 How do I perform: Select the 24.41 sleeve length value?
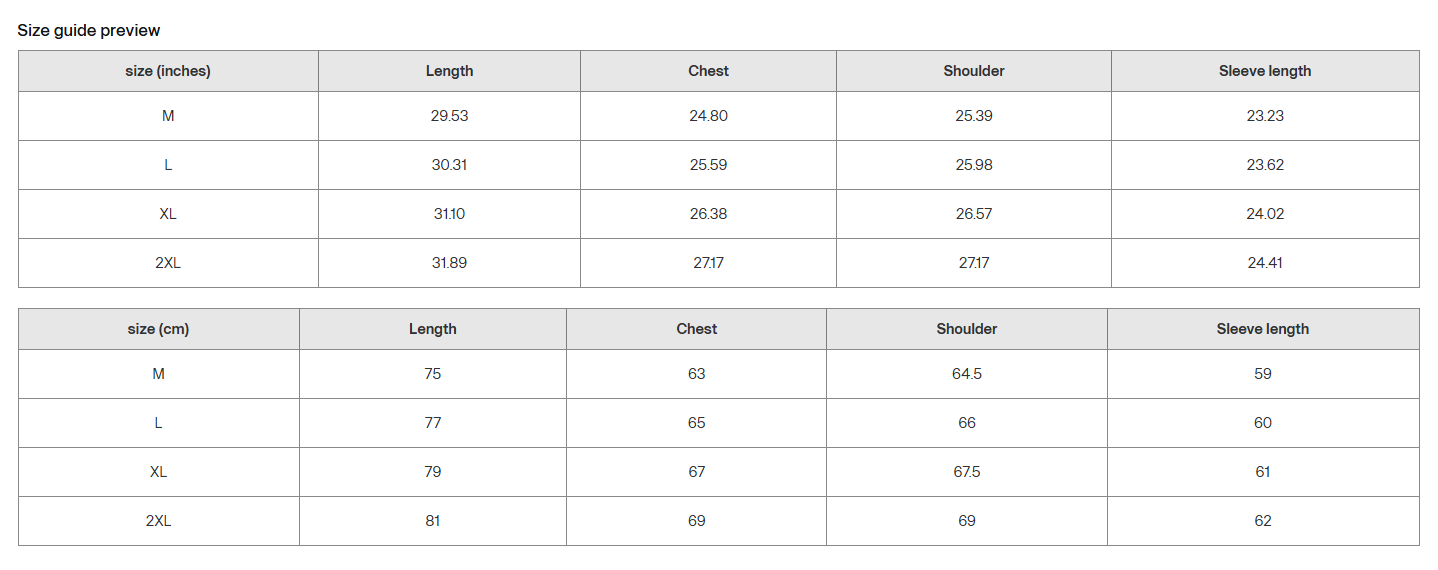(1264, 263)
